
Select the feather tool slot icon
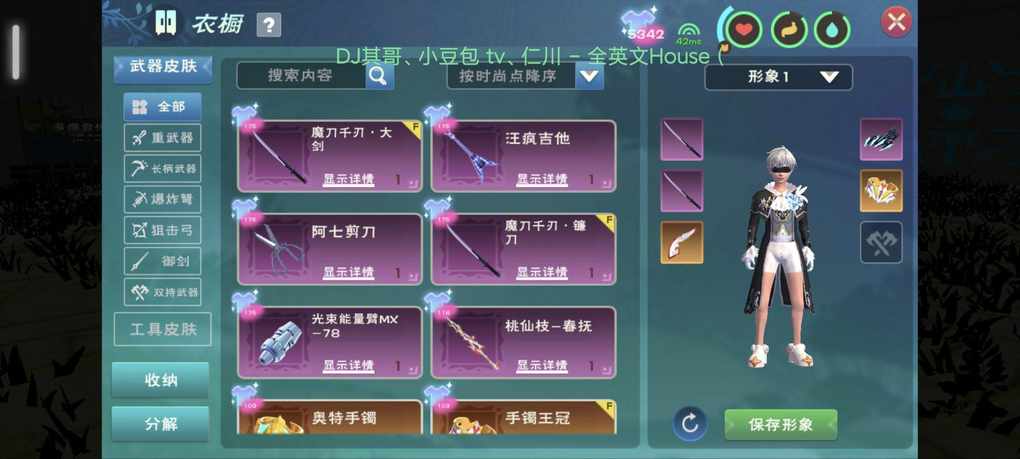coord(682,243)
